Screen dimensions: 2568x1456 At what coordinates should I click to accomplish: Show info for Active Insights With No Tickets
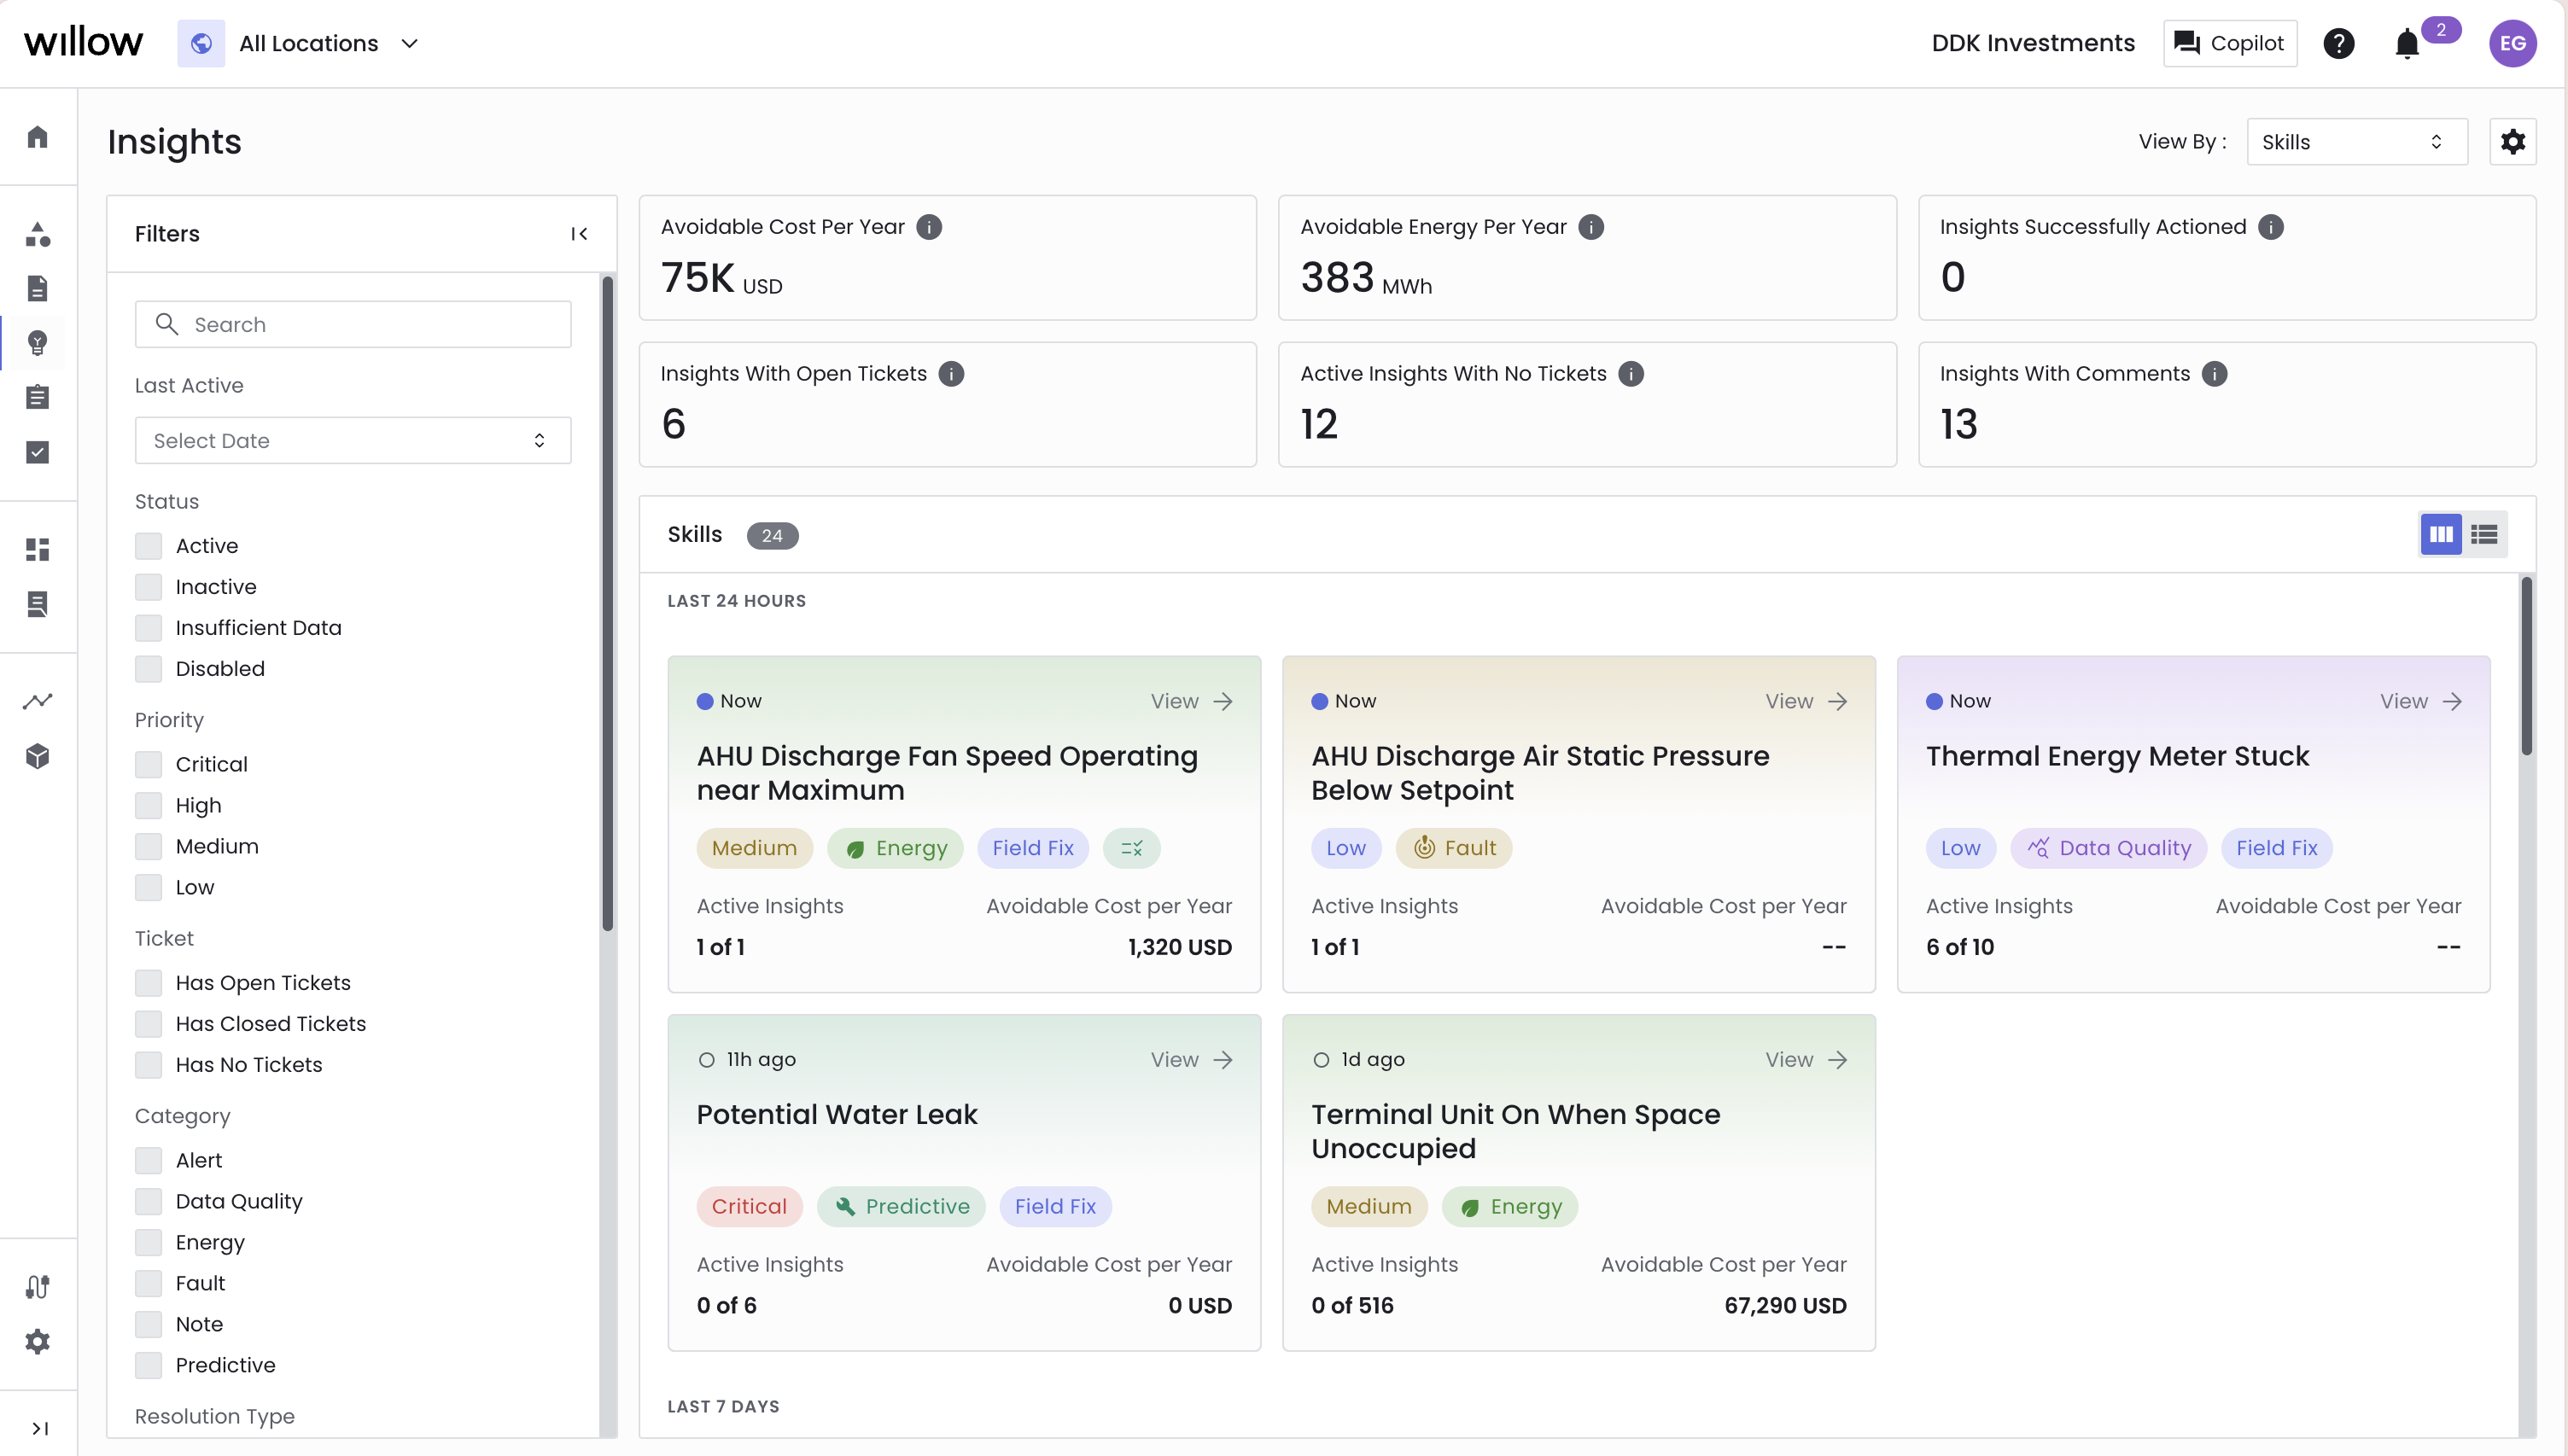tap(1631, 374)
